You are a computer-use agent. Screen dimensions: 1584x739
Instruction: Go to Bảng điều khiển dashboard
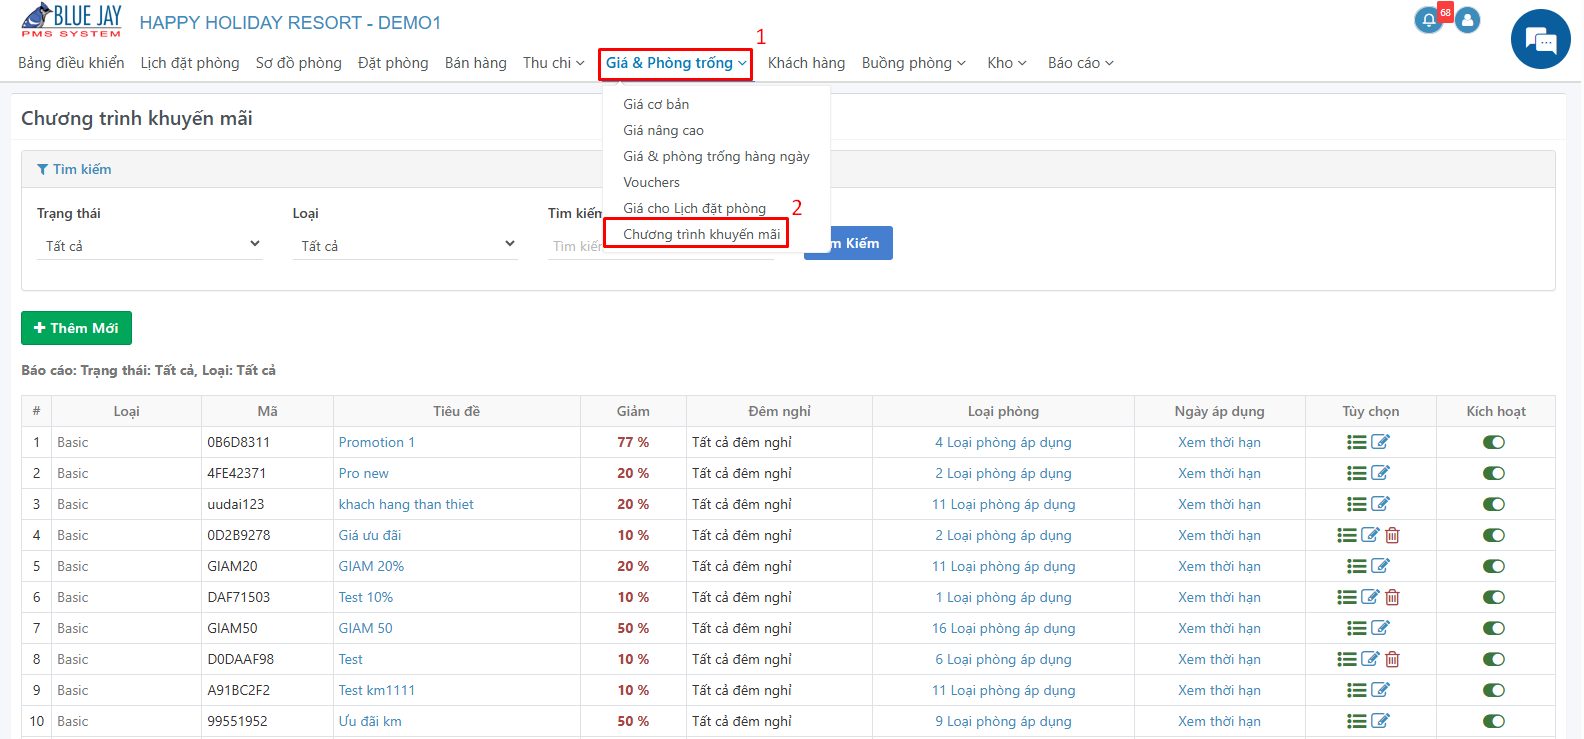(x=71, y=63)
